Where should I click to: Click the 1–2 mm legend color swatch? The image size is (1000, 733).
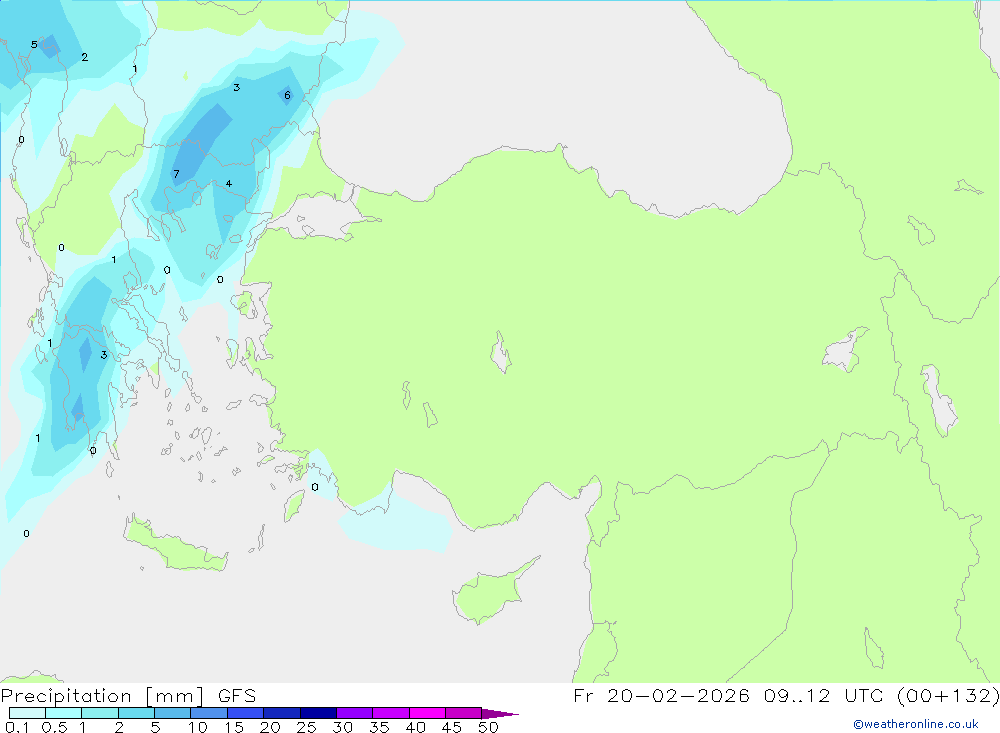[100, 713]
